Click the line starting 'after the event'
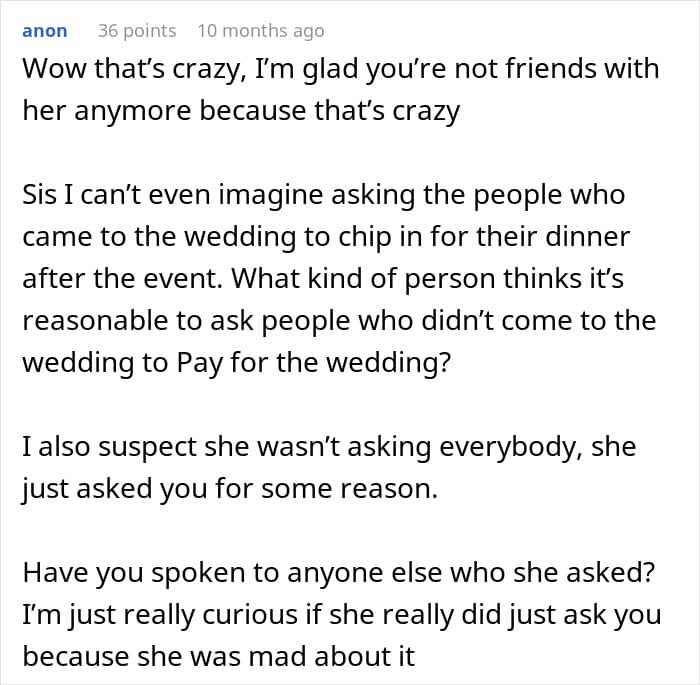 click(323, 279)
